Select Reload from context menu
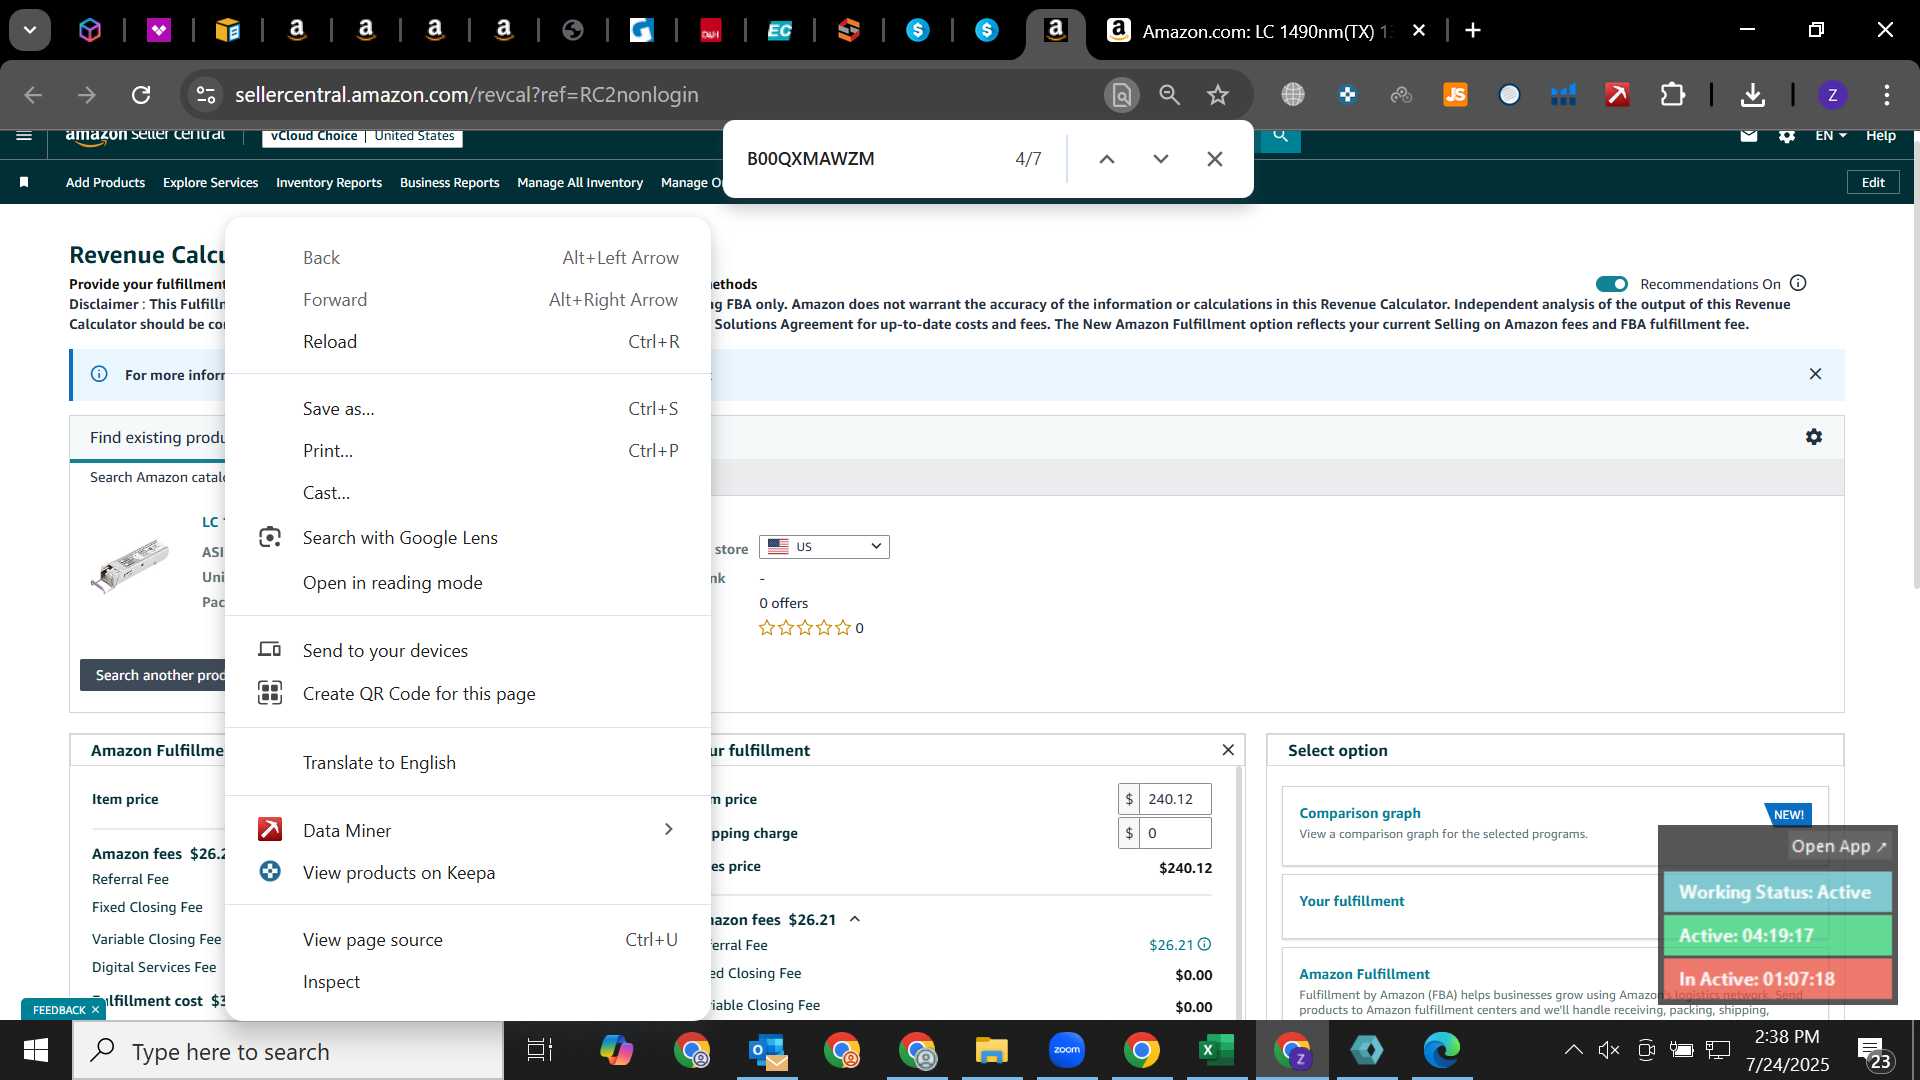Screen dimensions: 1920x1080 pyautogui.click(x=467, y=342)
